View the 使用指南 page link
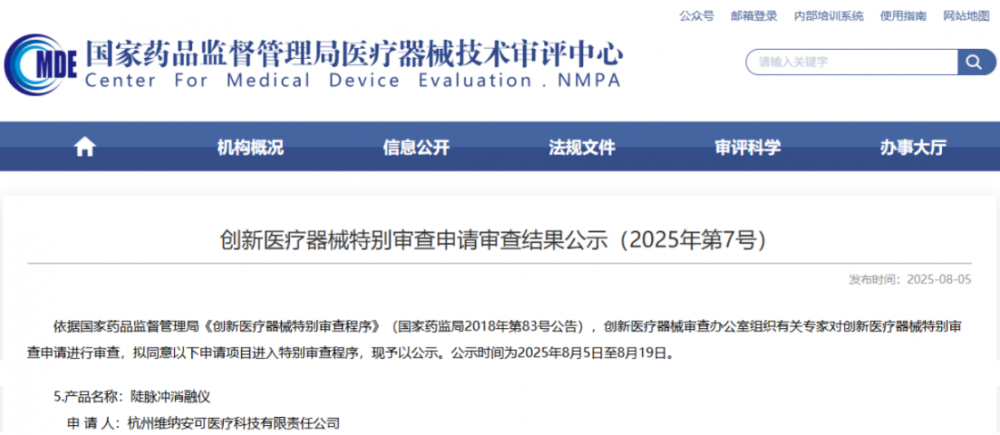The image size is (1000, 435). [902, 16]
